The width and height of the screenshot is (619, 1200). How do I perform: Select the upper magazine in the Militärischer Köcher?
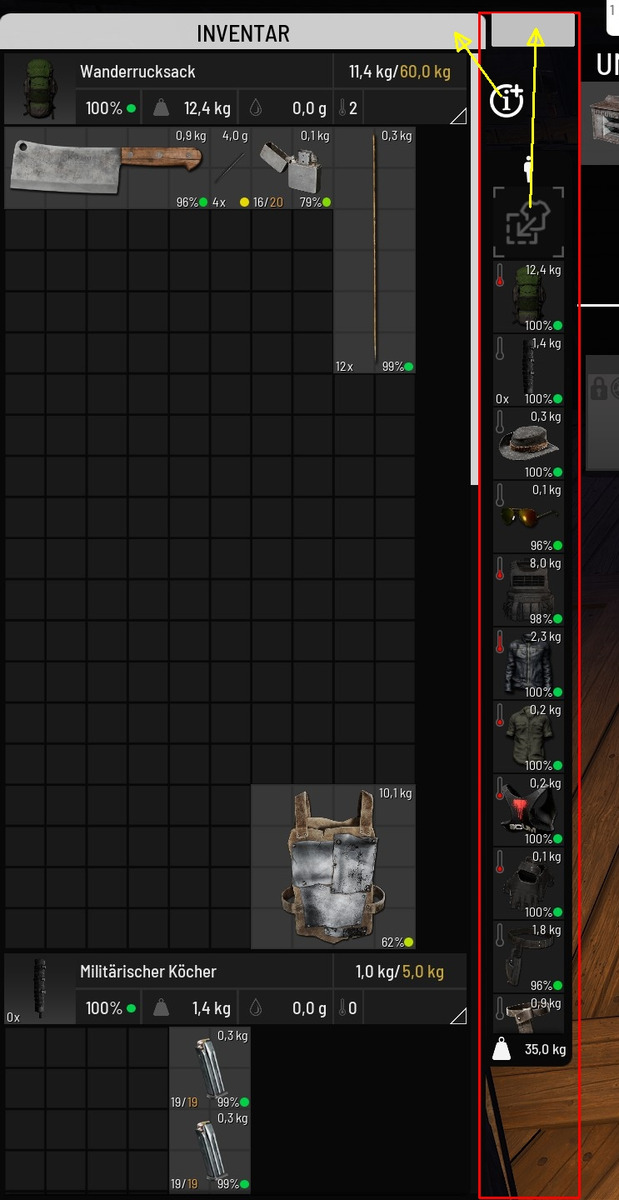point(210,1067)
